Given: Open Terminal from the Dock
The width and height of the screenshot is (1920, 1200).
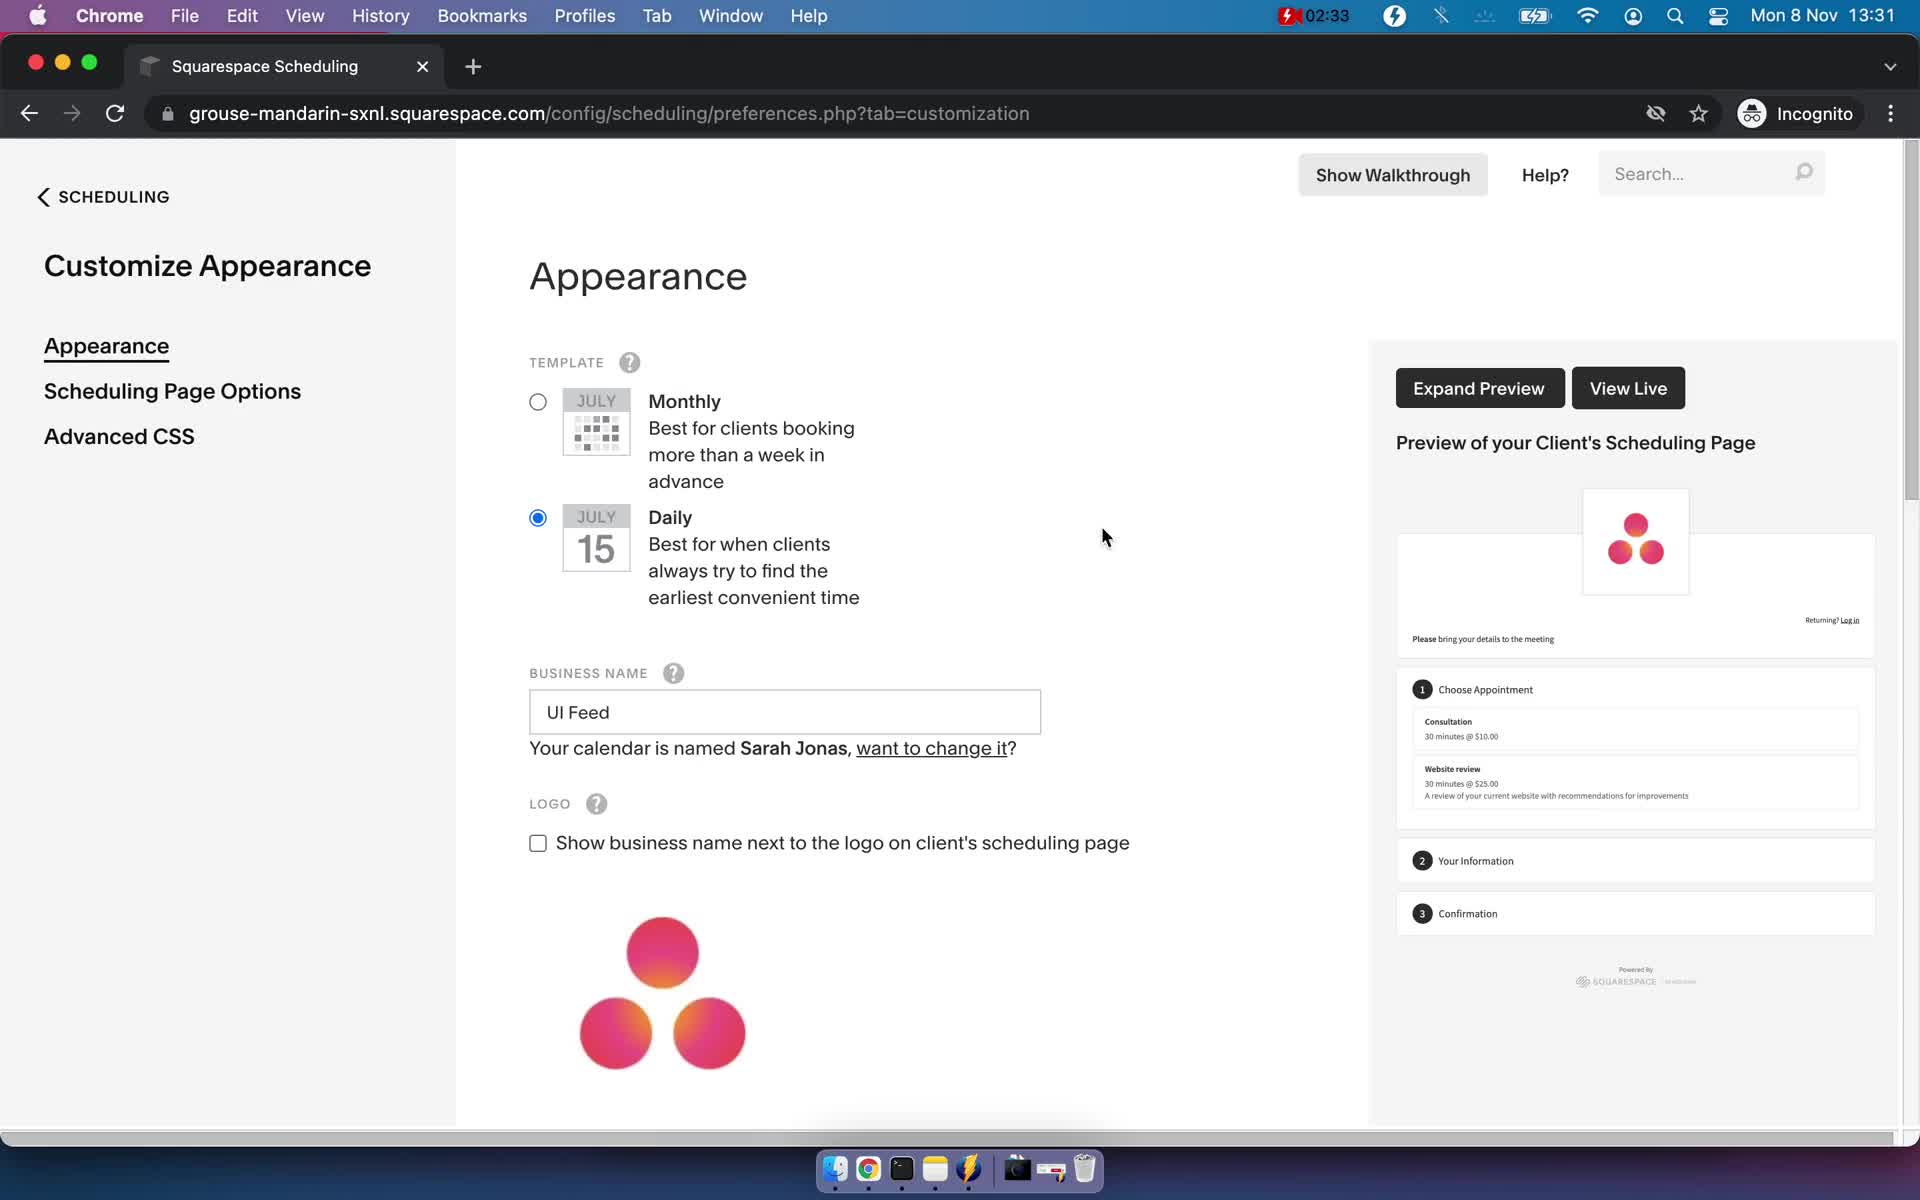Looking at the screenshot, I should (902, 1169).
